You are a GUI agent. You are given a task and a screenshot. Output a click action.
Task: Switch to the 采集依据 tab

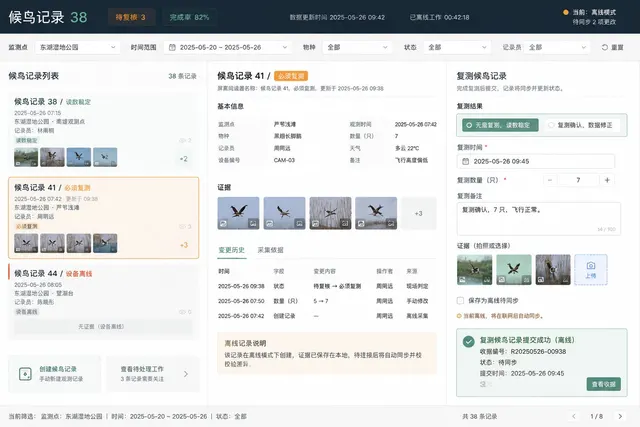tap(270, 250)
